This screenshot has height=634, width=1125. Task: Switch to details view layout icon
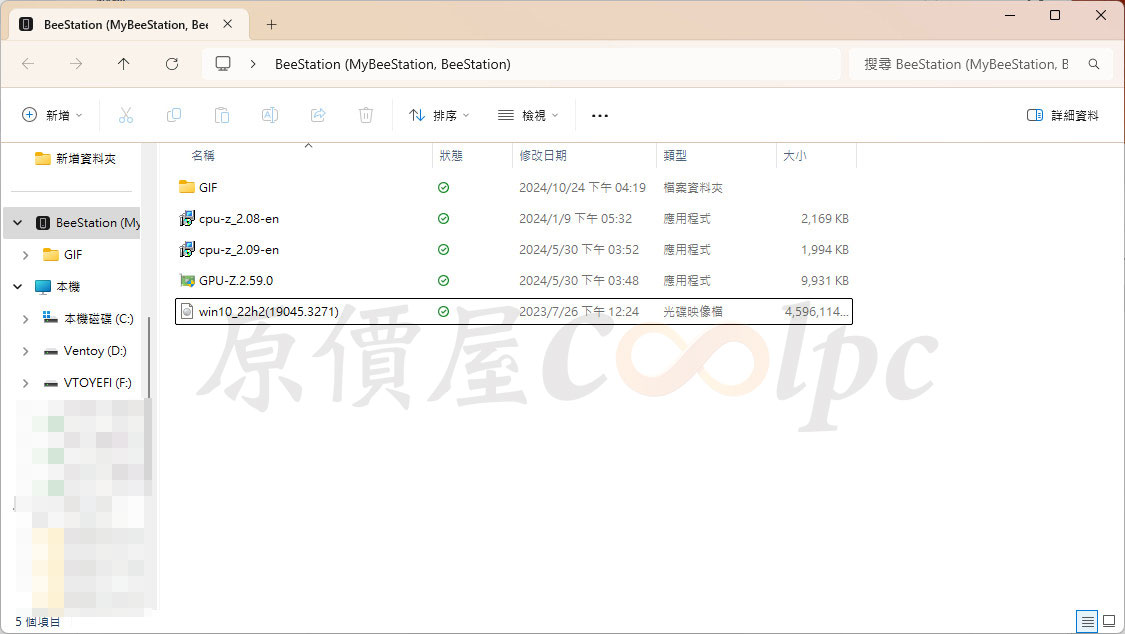pyautogui.click(x=1087, y=621)
